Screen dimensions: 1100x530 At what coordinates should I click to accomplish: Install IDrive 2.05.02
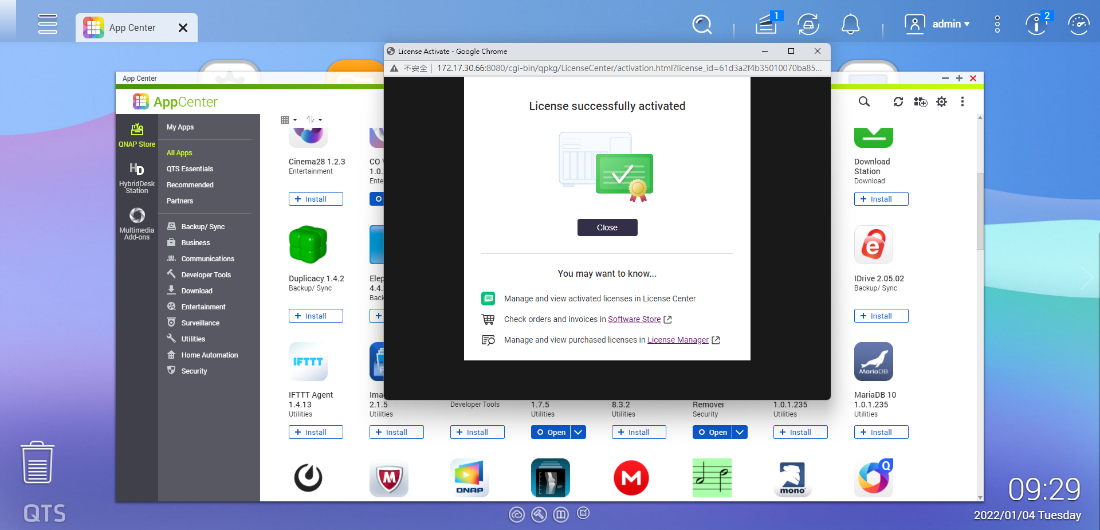(881, 316)
